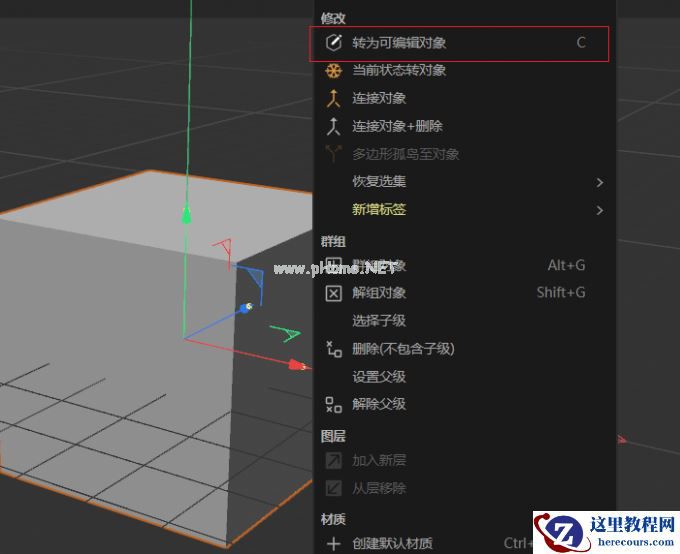The image size is (680, 554).
Task: Choose 删除(不包含子级) entry
Action: tap(464, 349)
